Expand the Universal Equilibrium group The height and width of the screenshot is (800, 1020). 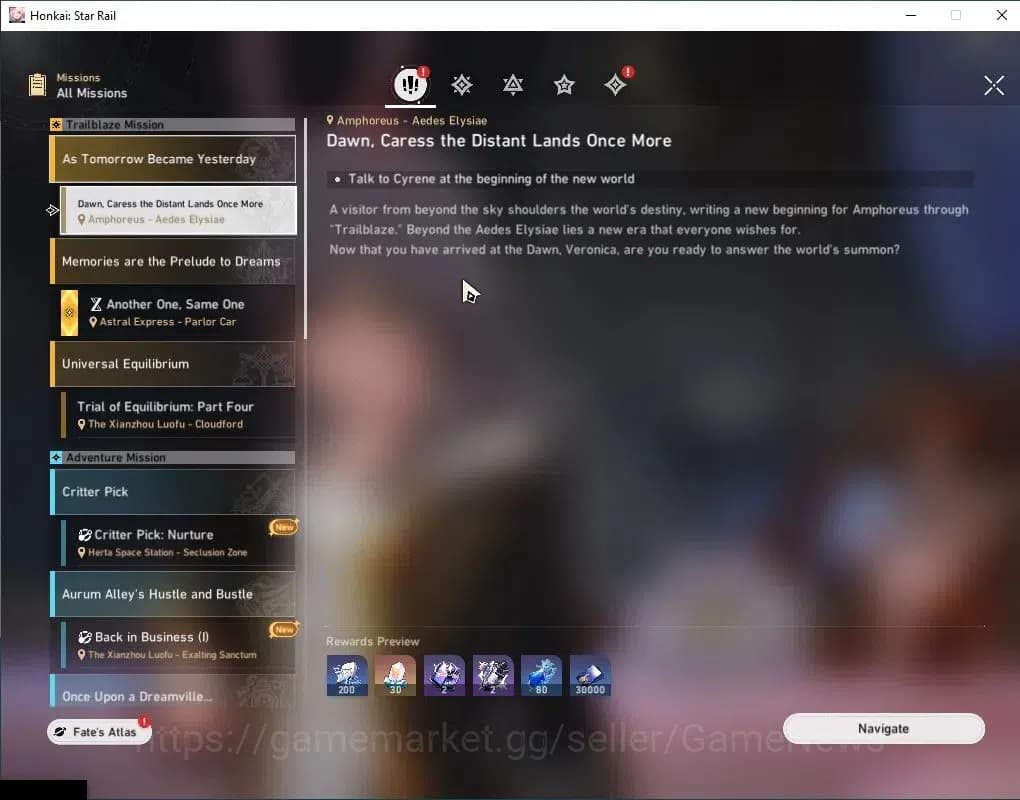coord(172,364)
